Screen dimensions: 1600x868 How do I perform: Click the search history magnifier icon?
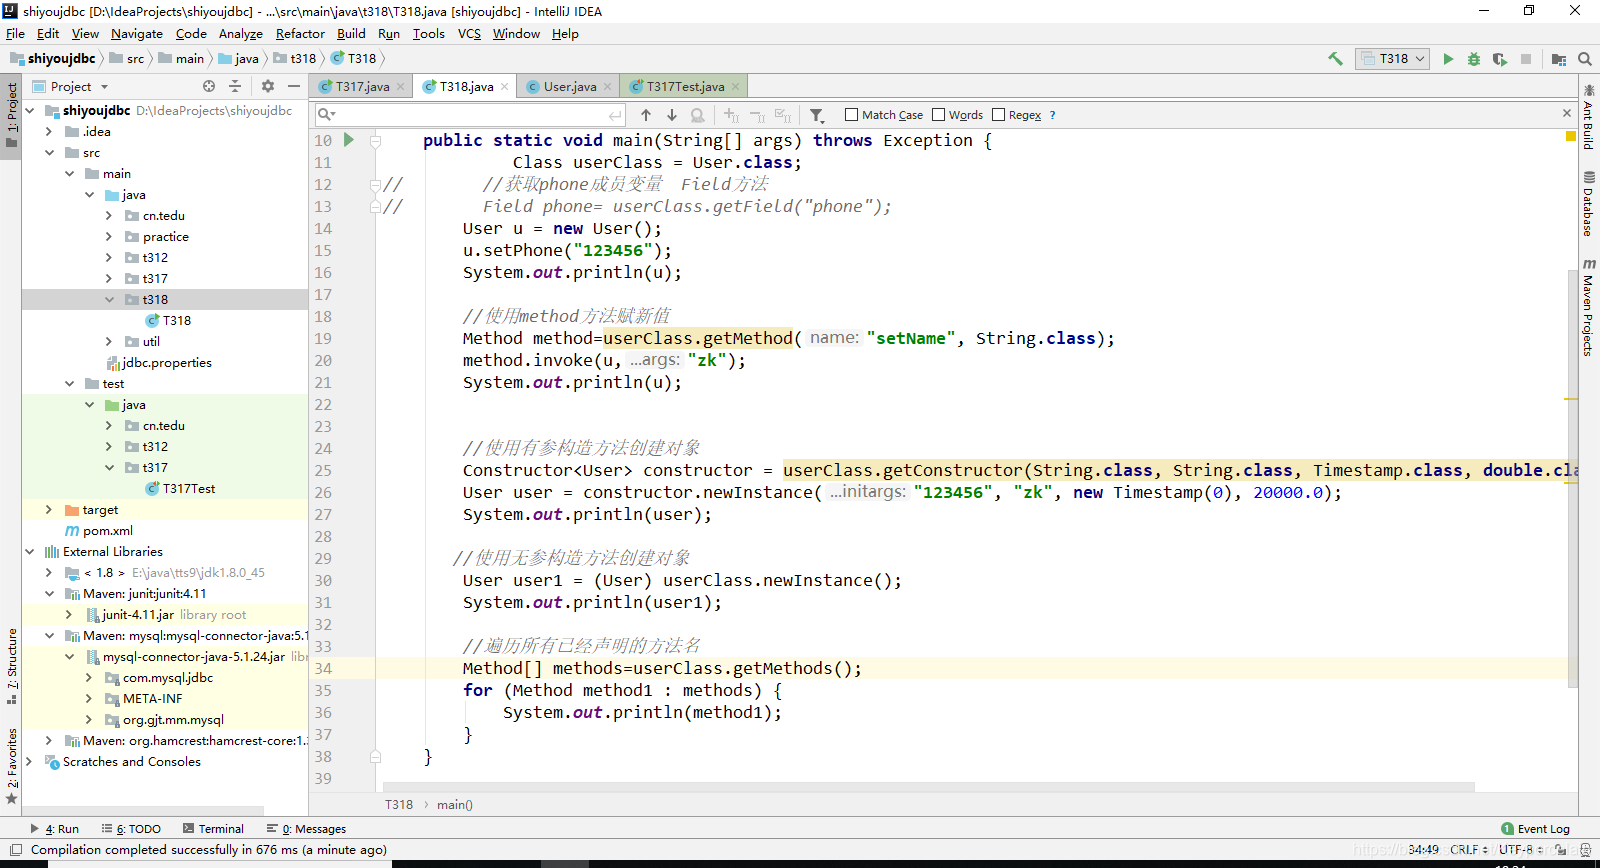point(326,115)
